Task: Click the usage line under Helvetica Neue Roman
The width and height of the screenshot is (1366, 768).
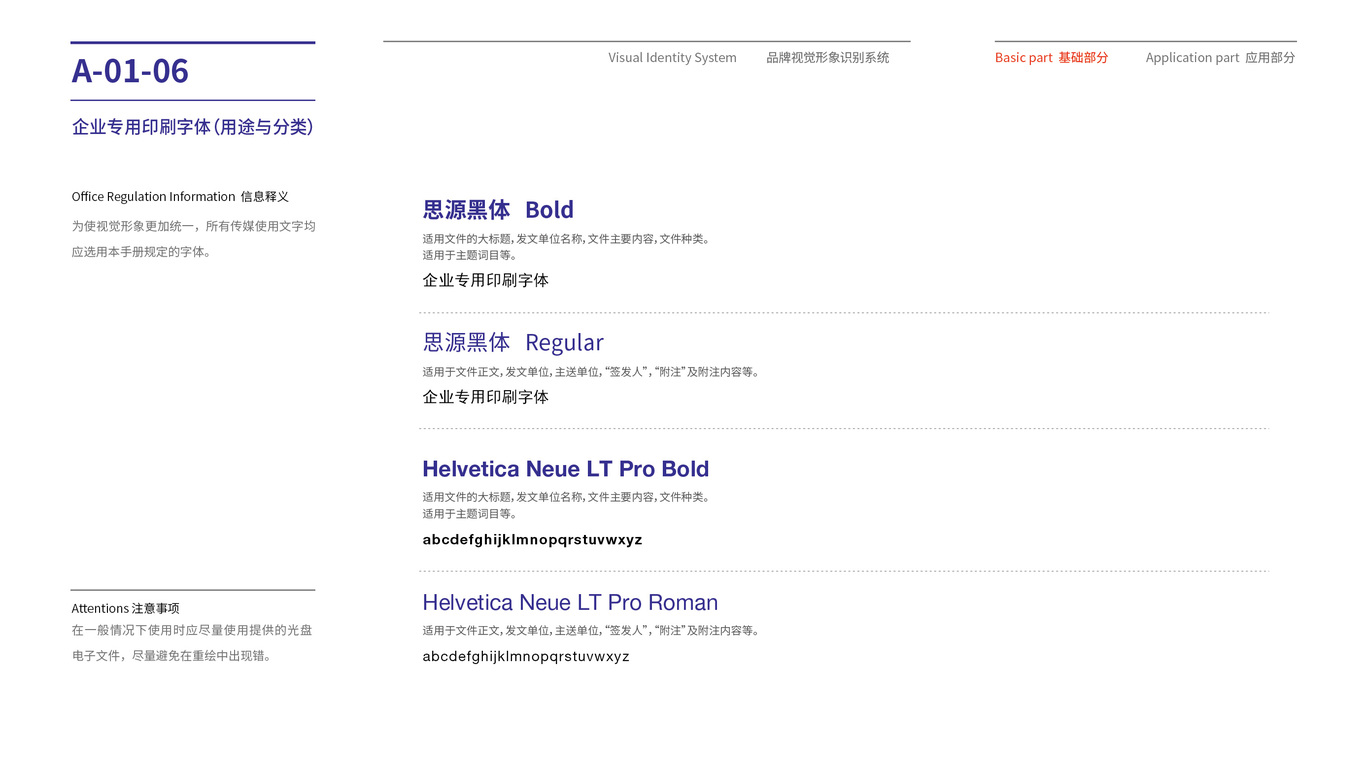Action: [591, 631]
